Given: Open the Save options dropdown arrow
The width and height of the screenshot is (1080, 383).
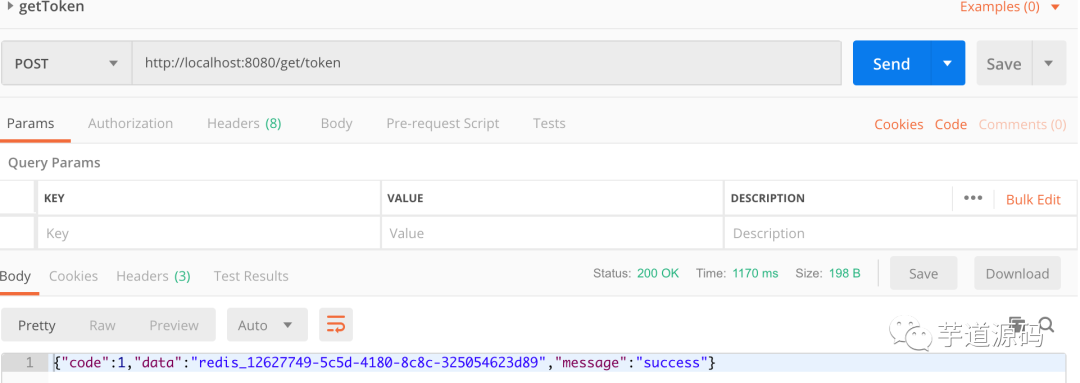Looking at the screenshot, I should [1048, 63].
